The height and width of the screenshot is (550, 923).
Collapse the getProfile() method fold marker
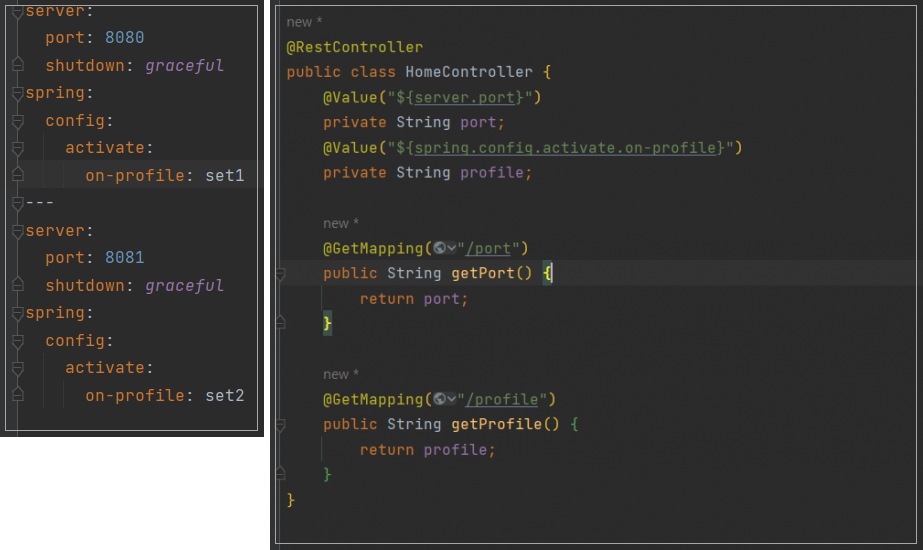pyautogui.click(x=281, y=425)
